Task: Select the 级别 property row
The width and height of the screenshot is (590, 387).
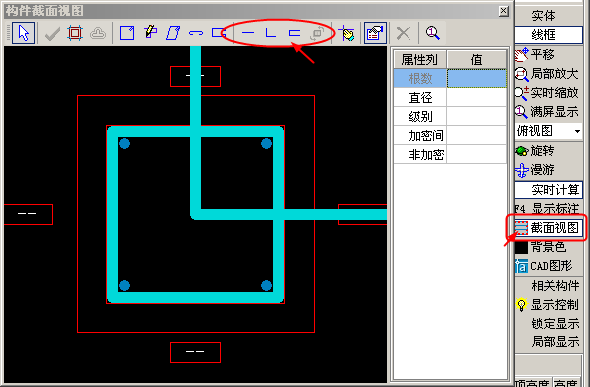Action: click(x=450, y=117)
